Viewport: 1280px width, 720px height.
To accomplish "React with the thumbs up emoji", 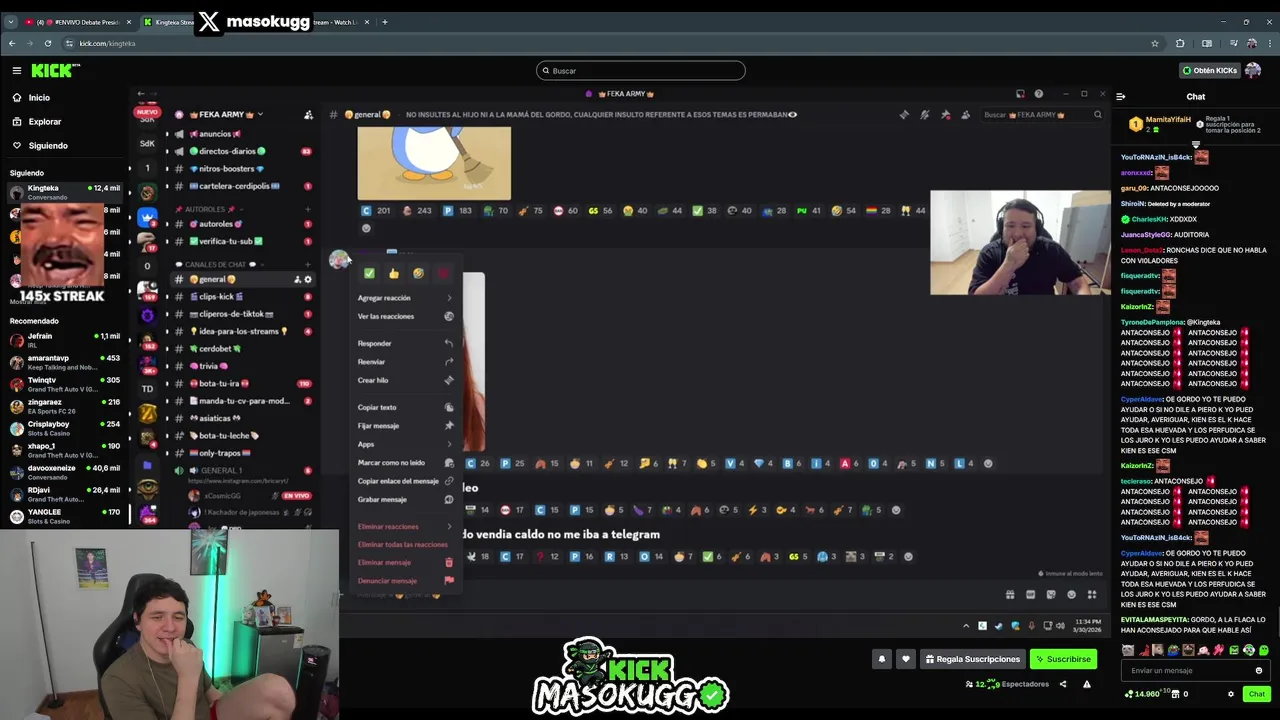I will pyautogui.click(x=394, y=273).
